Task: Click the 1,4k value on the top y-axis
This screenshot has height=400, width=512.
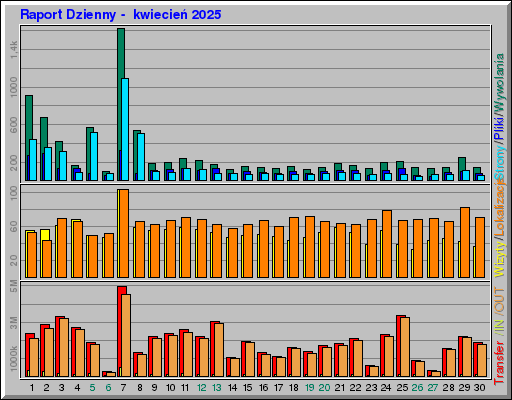Action: [13, 50]
